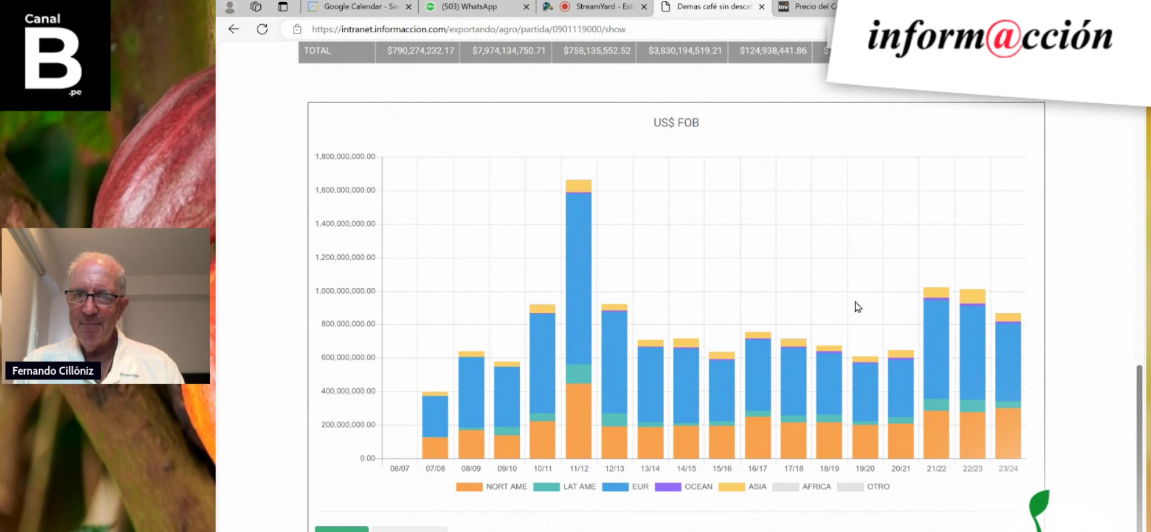Click the 11/12 bar's orange NORT AME segment
The width and height of the screenshot is (1151, 532).
pyautogui.click(x=578, y=420)
